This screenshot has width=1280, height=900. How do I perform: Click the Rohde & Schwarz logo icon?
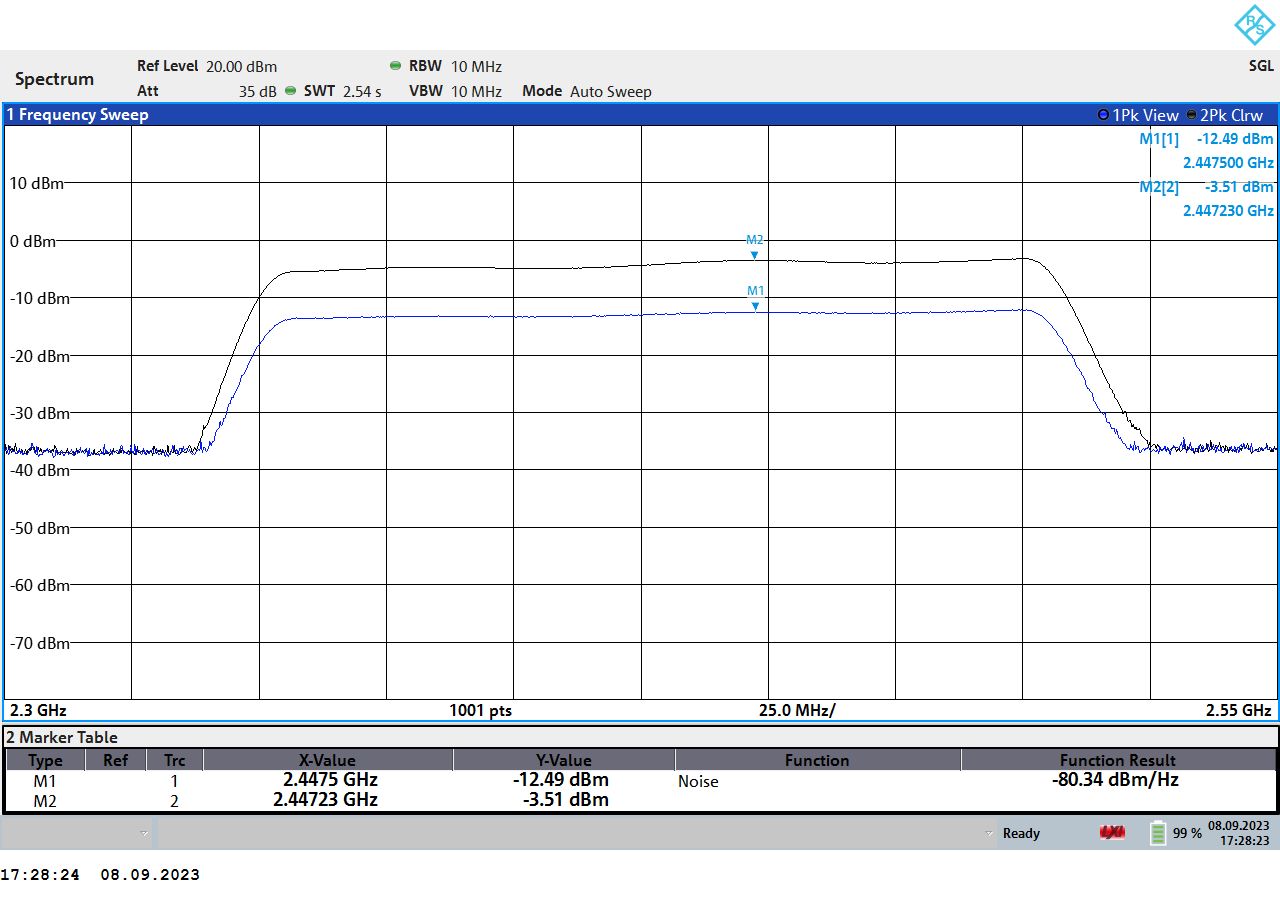click(1254, 25)
